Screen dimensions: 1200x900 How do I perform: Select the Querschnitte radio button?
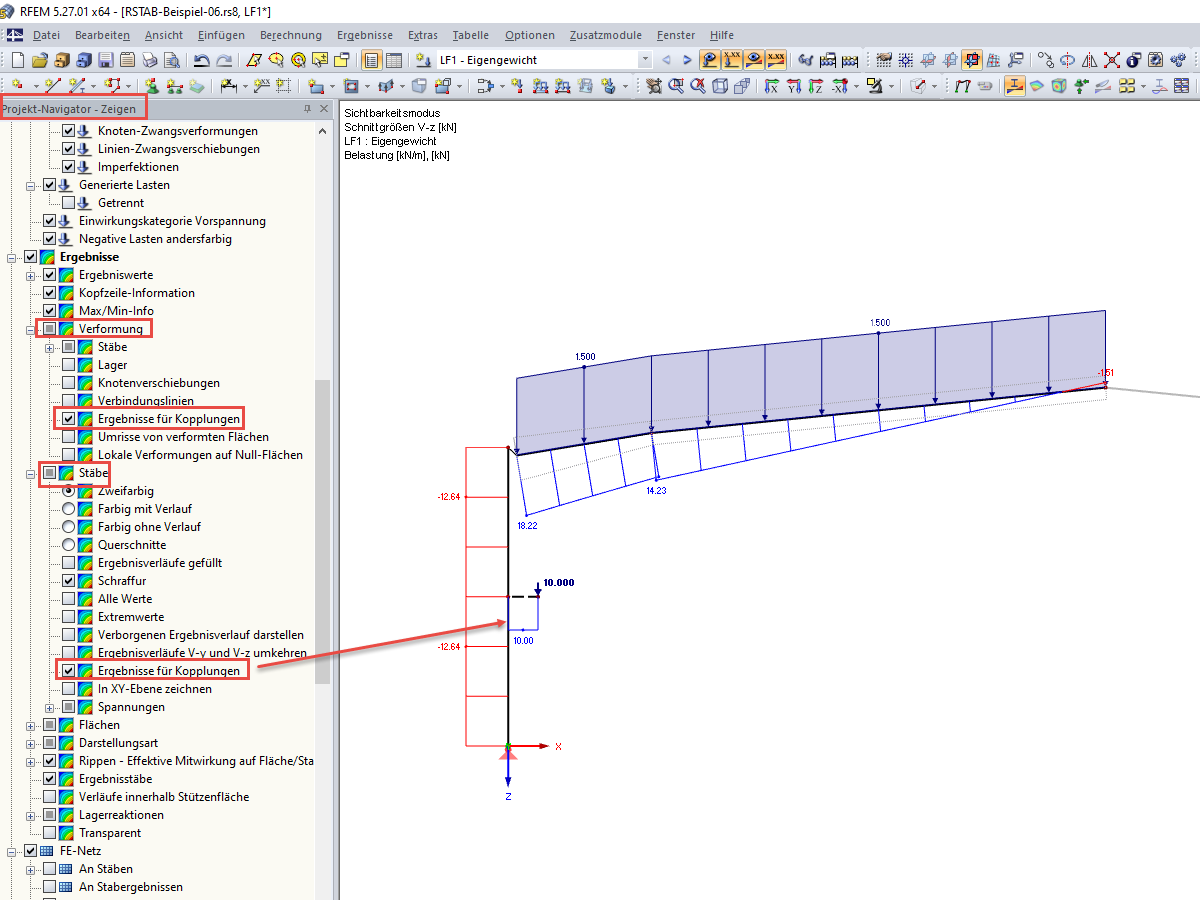69,545
